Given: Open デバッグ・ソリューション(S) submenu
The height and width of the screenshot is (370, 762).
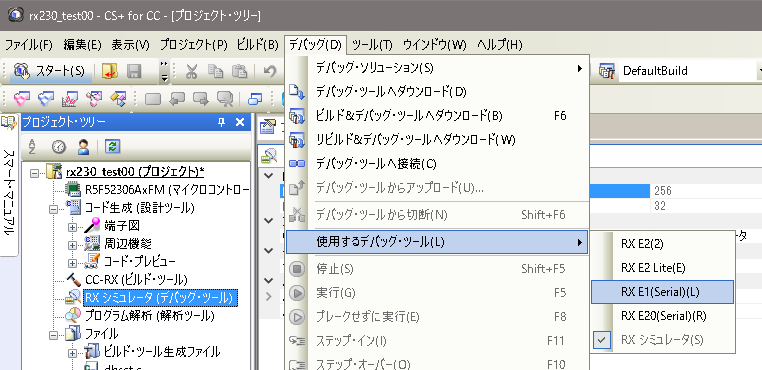Looking at the screenshot, I should 436,68.
